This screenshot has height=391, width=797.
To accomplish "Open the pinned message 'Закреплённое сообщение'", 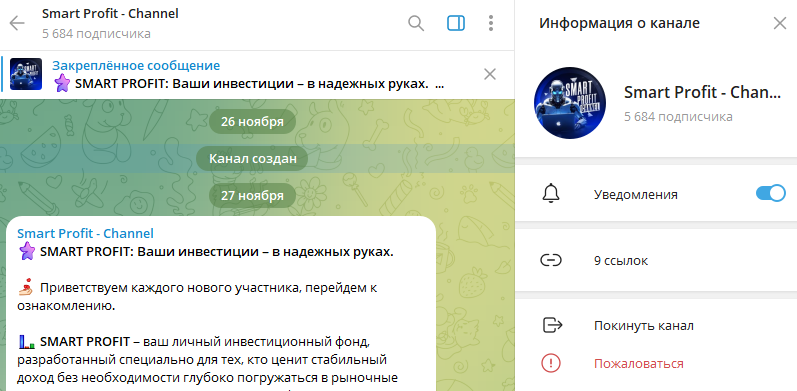I will click(x=136, y=66).
